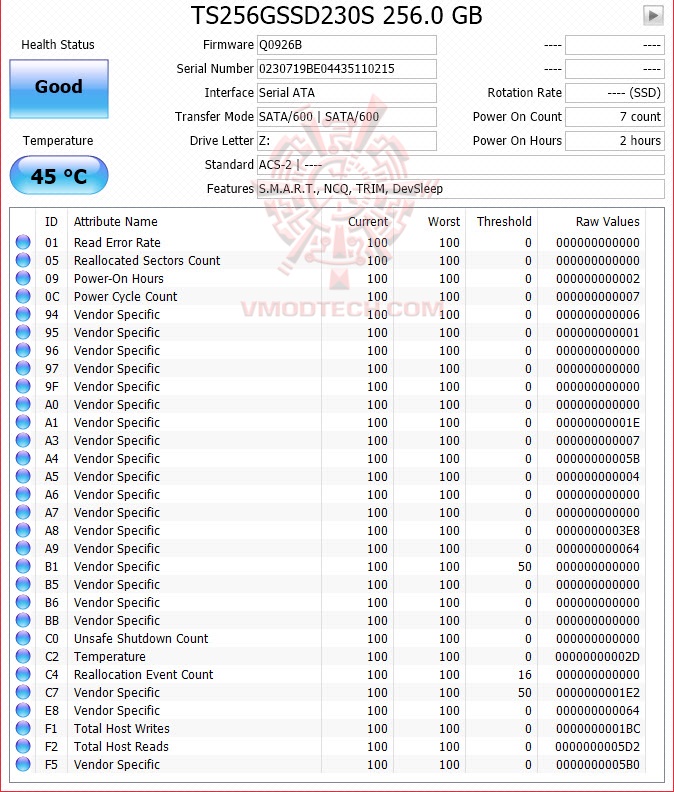Click raw value 0000000001E
This screenshot has height=792, width=674.
(598, 423)
